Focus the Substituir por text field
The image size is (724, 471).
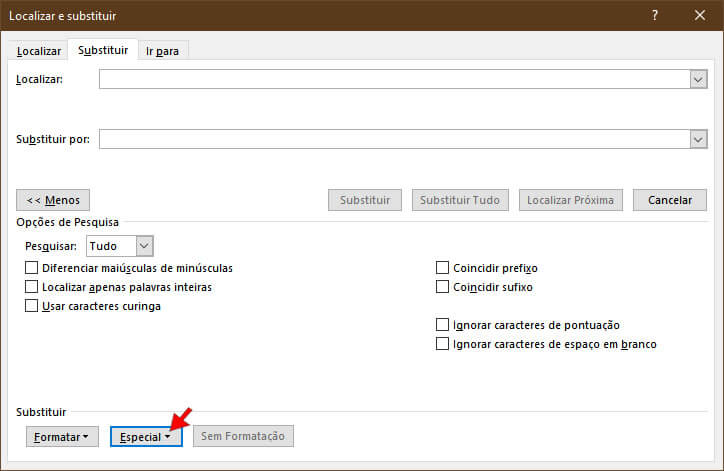(395, 139)
